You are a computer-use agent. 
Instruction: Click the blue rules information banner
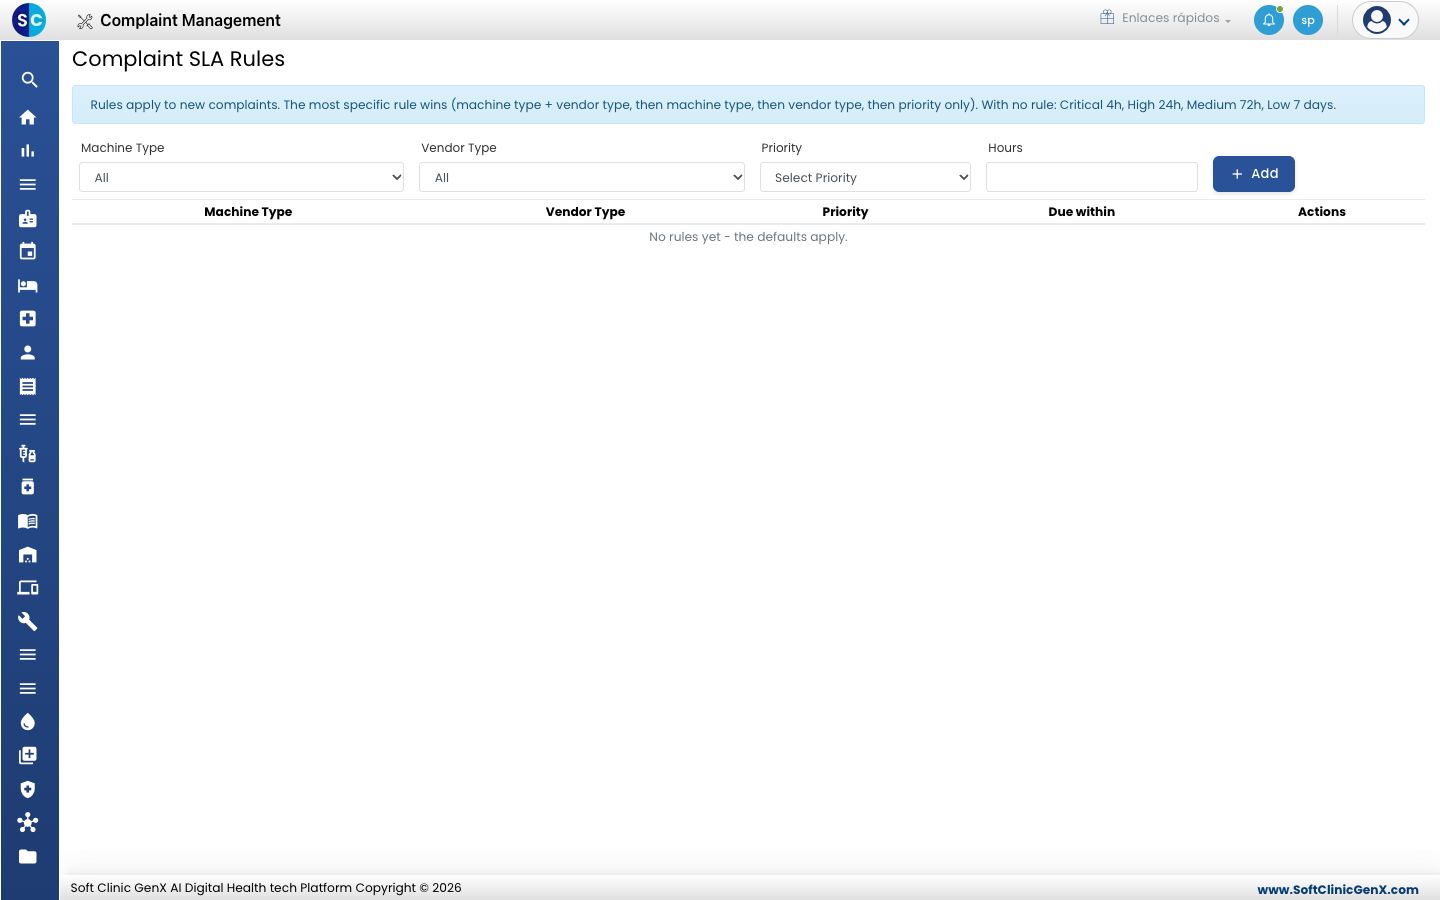click(748, 105)
